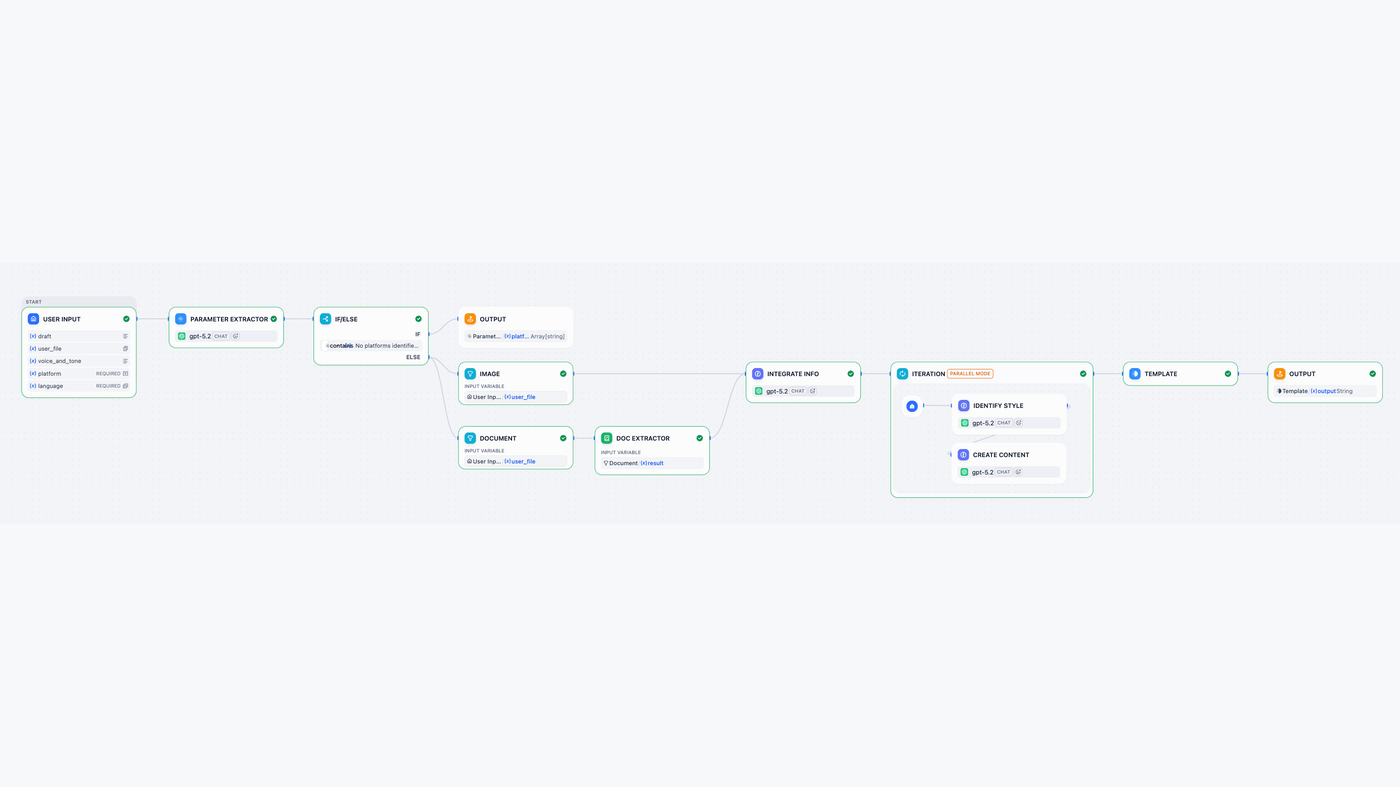Click the orange icon of the Output node after Template
The image size is (1400, 787).
1279,374
